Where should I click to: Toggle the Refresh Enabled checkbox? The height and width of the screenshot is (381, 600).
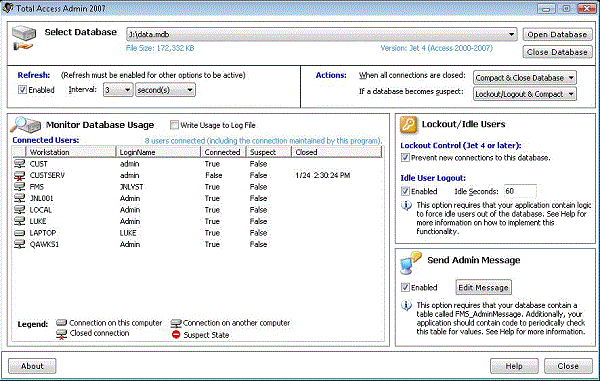point(22,90)
